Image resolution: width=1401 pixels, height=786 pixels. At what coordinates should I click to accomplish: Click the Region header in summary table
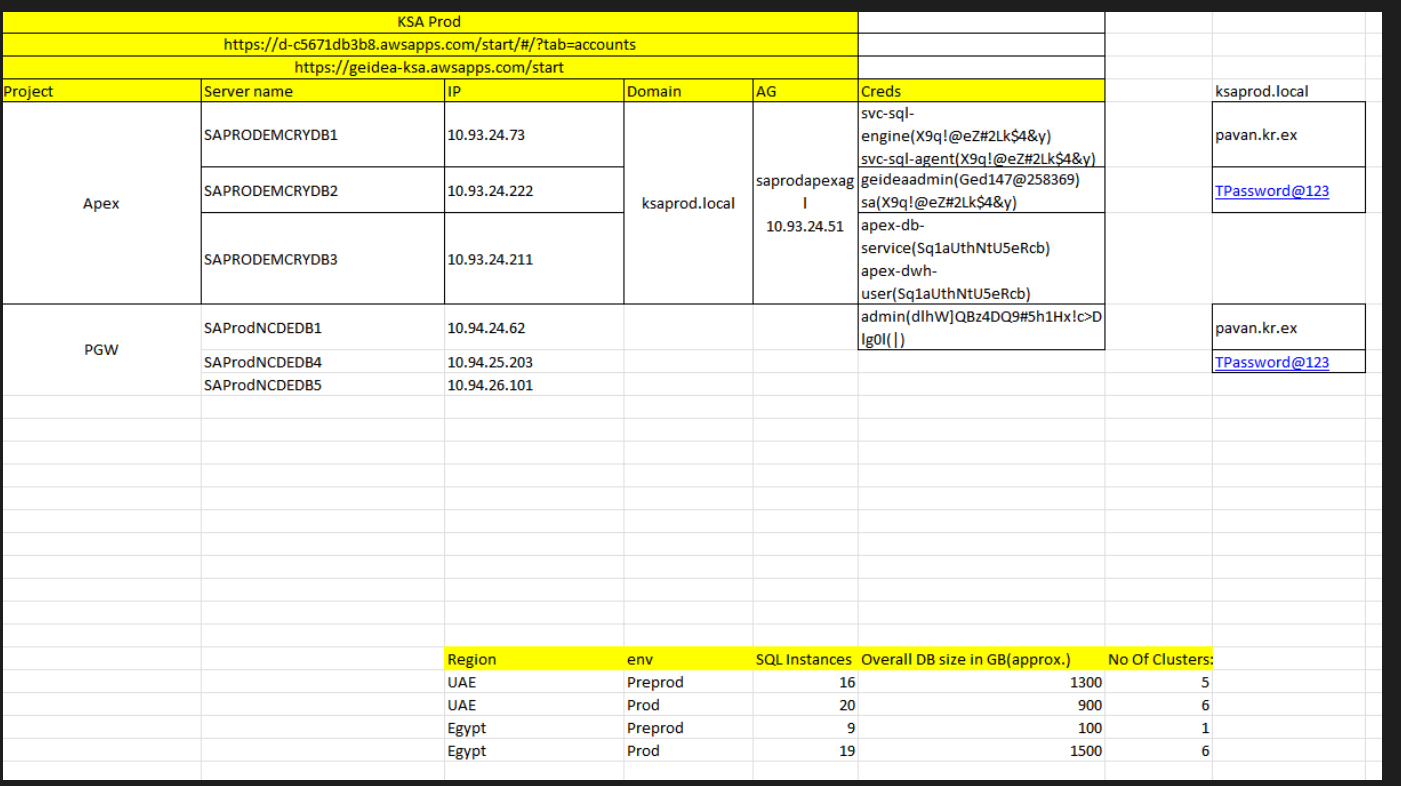472,659
